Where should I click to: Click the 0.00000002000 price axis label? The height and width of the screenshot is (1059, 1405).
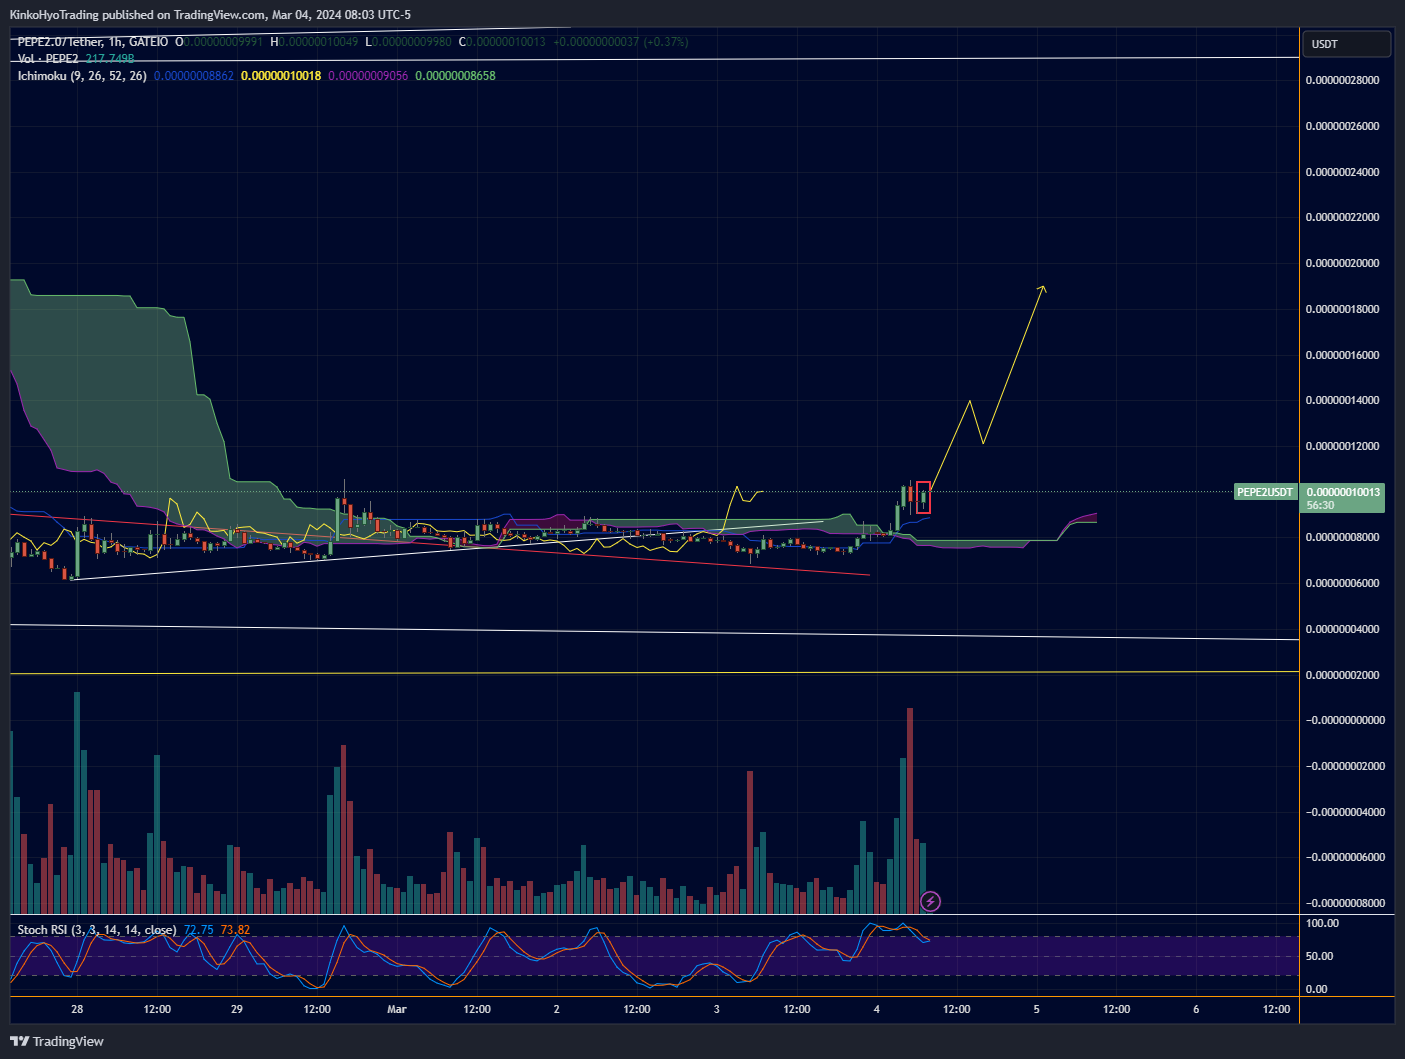point(1342,675)
